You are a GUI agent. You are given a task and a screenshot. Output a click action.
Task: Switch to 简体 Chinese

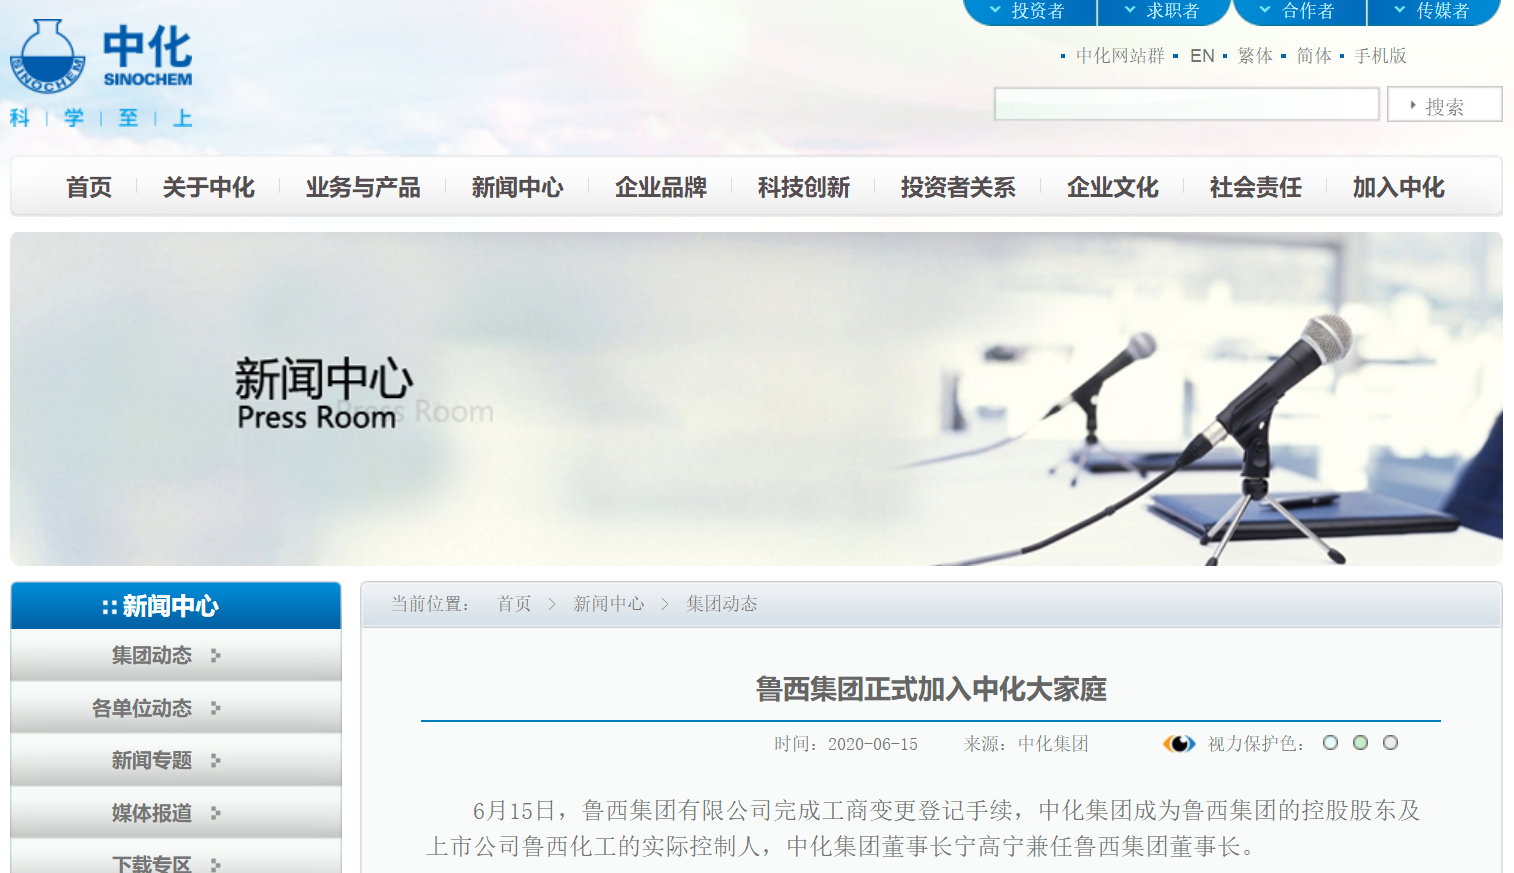tap(1314, 56)
